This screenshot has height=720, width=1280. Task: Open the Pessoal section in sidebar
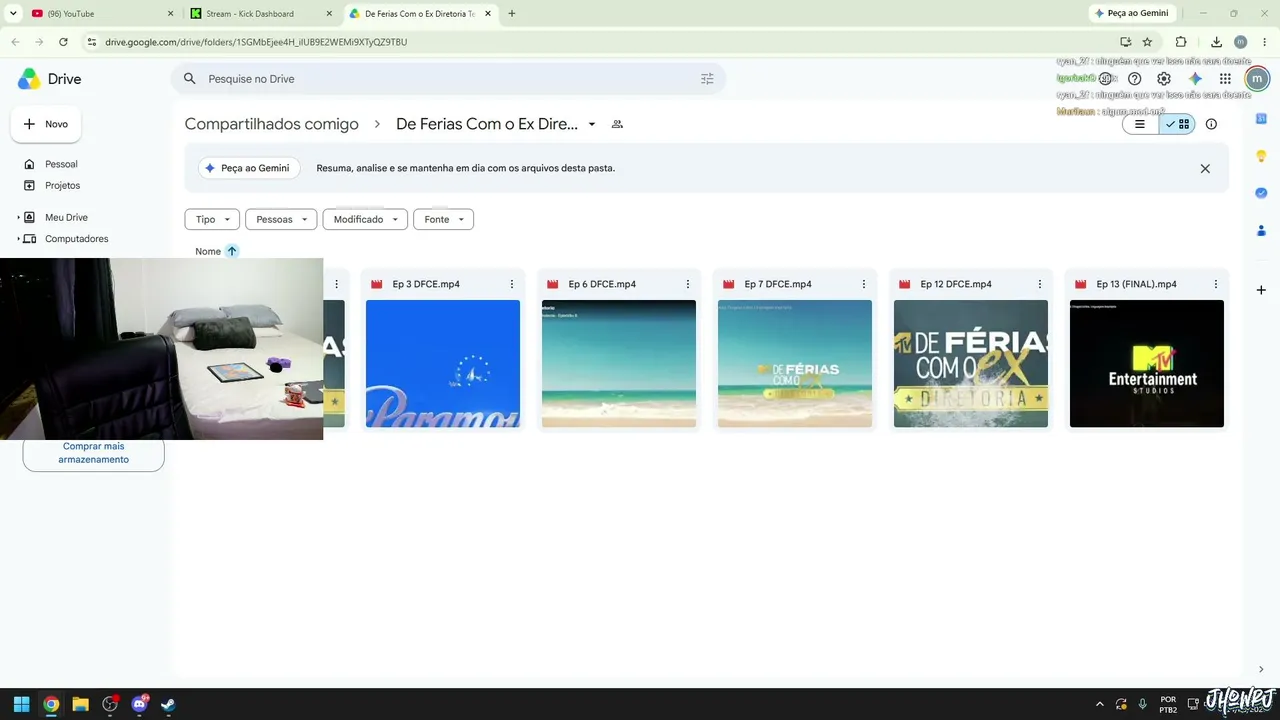point(61,164)
